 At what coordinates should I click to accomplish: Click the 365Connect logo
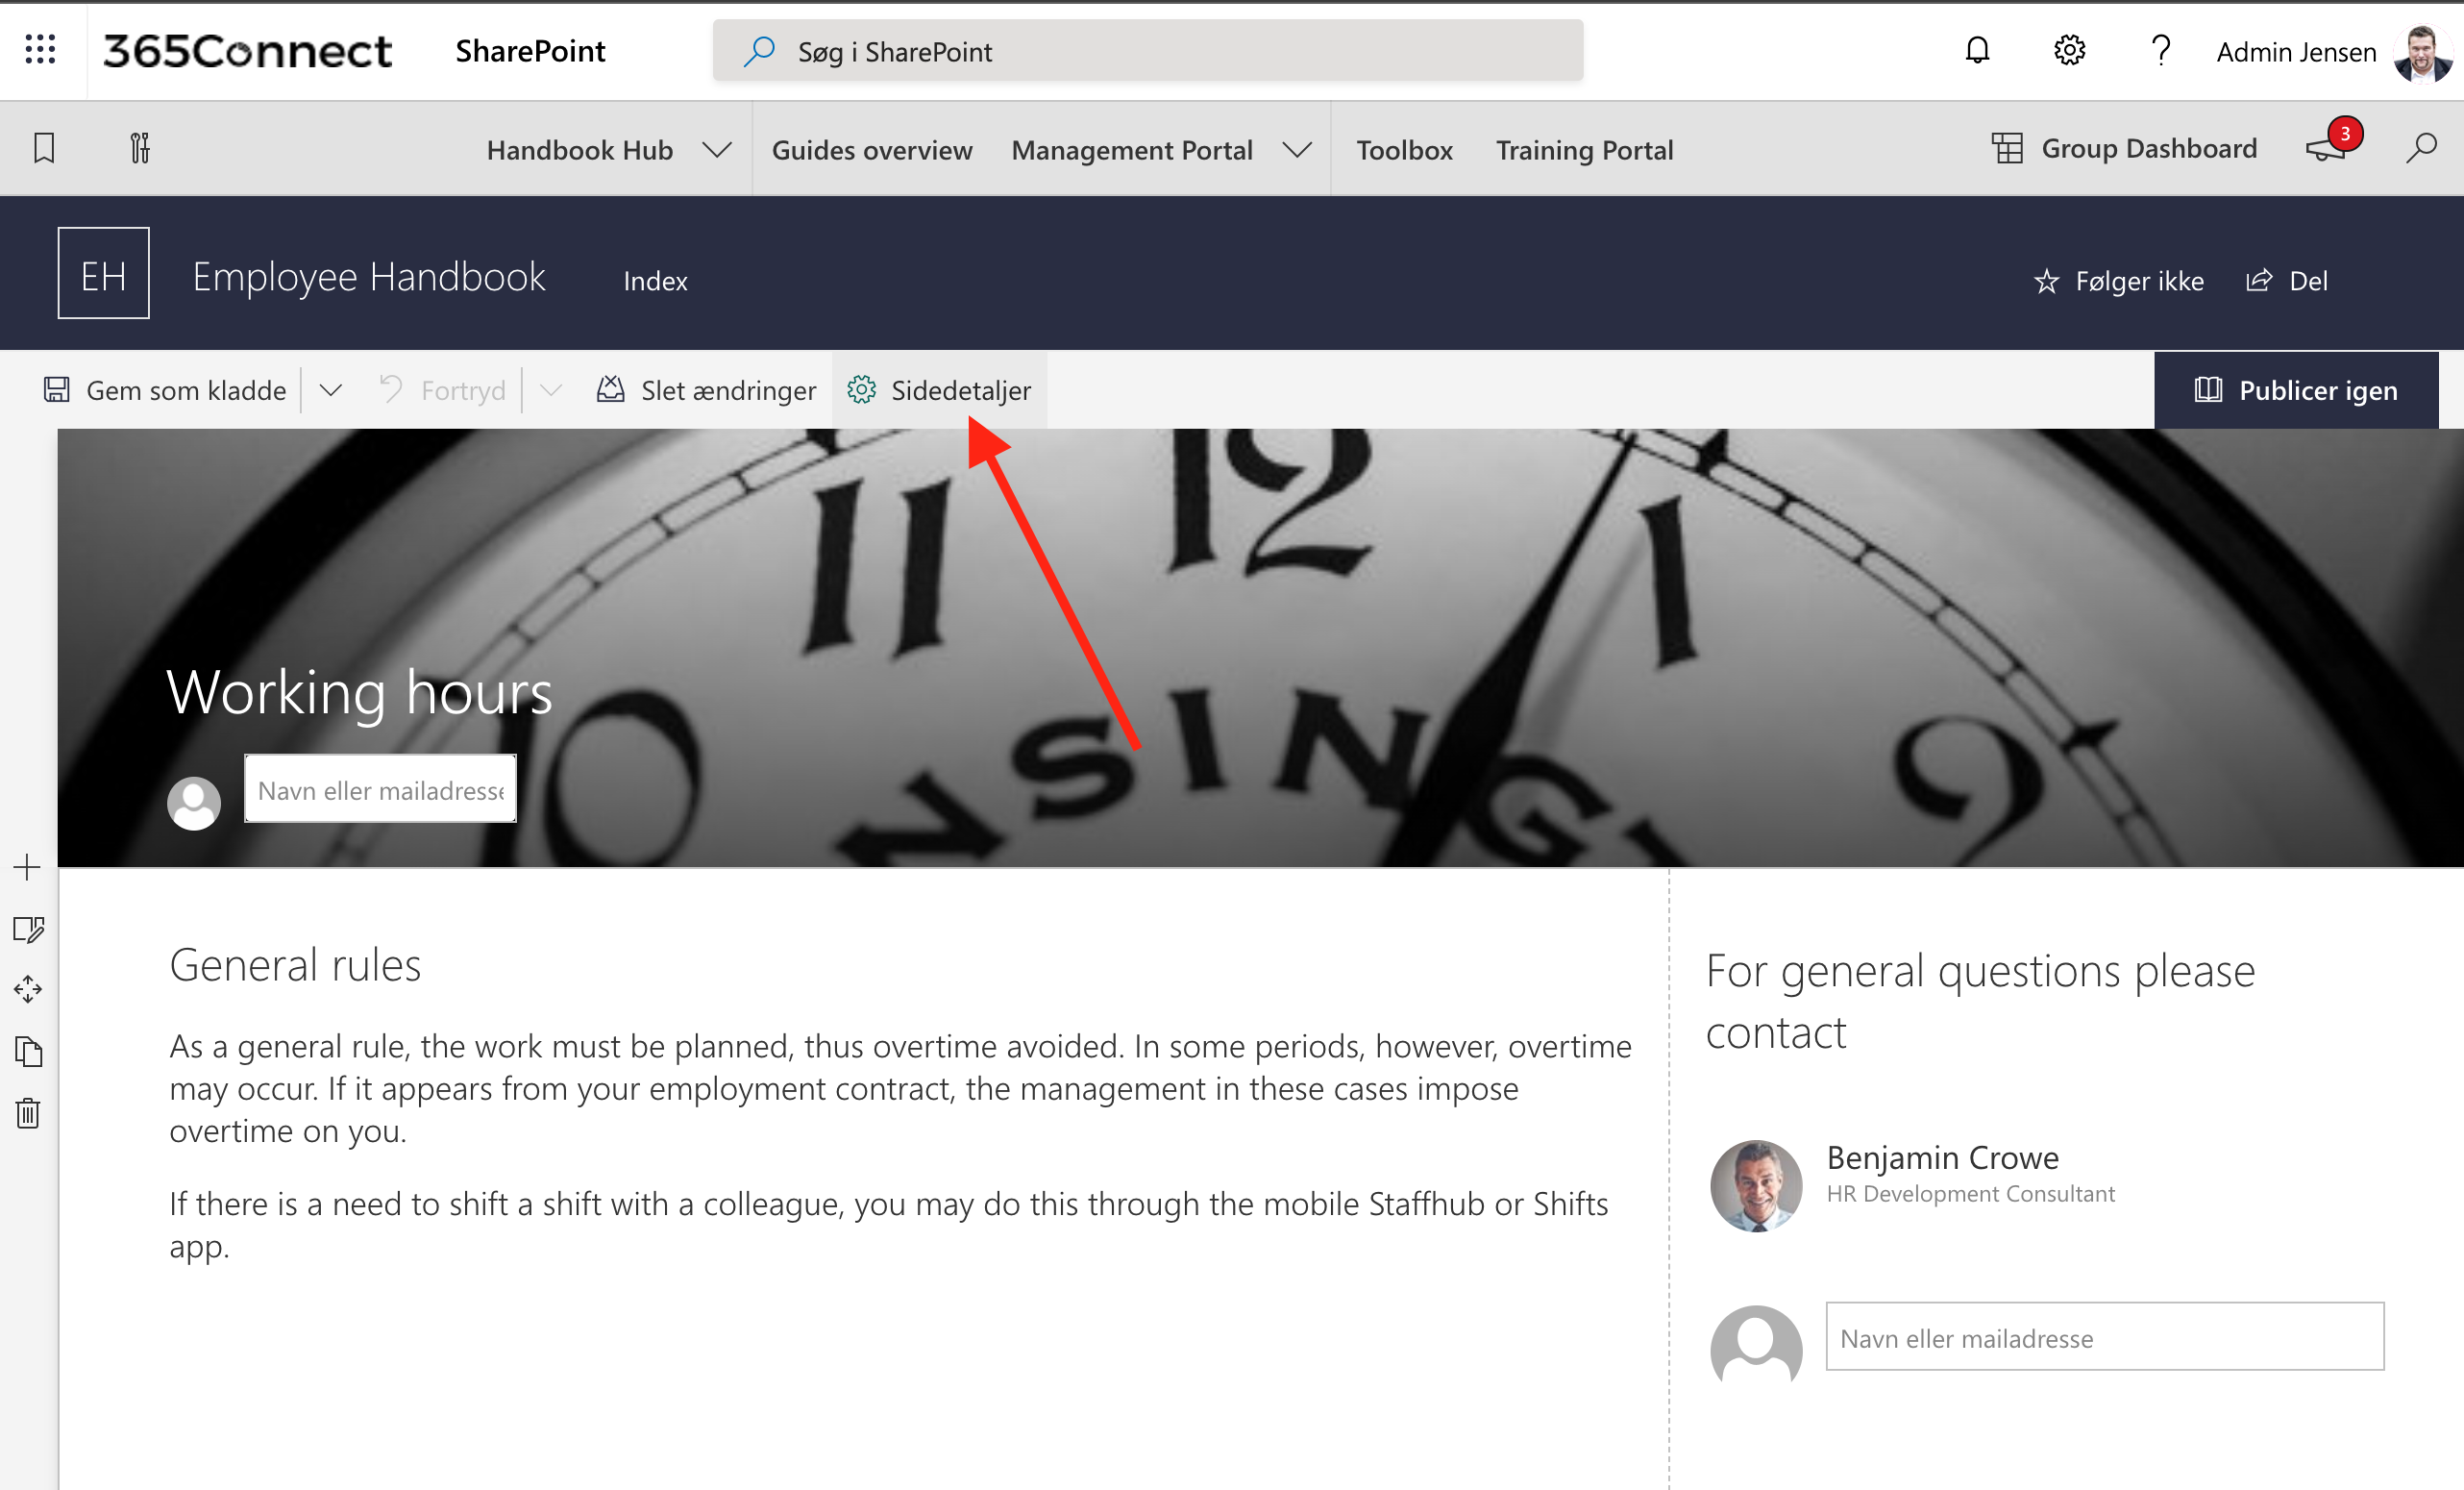click(247, 51)
